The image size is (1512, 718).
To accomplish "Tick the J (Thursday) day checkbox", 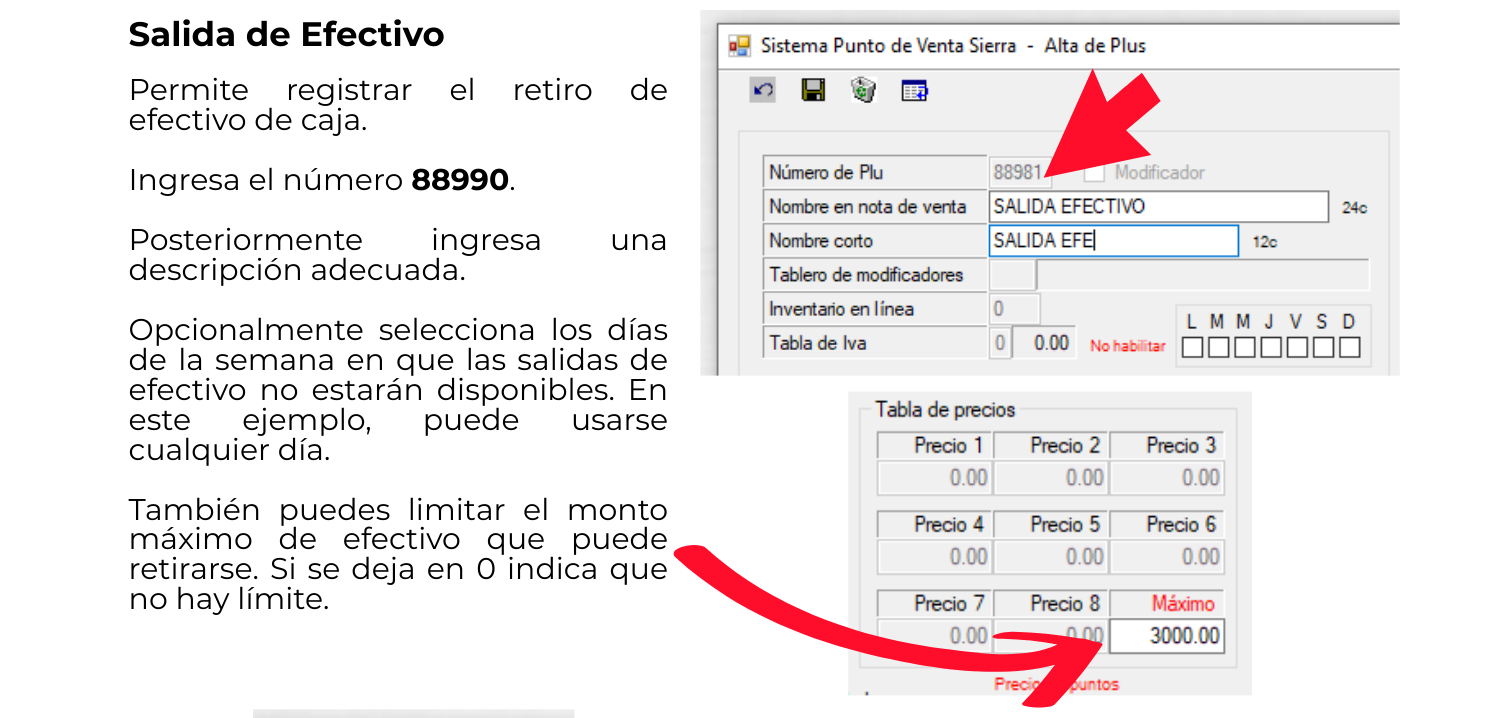I will [1270, 347].
